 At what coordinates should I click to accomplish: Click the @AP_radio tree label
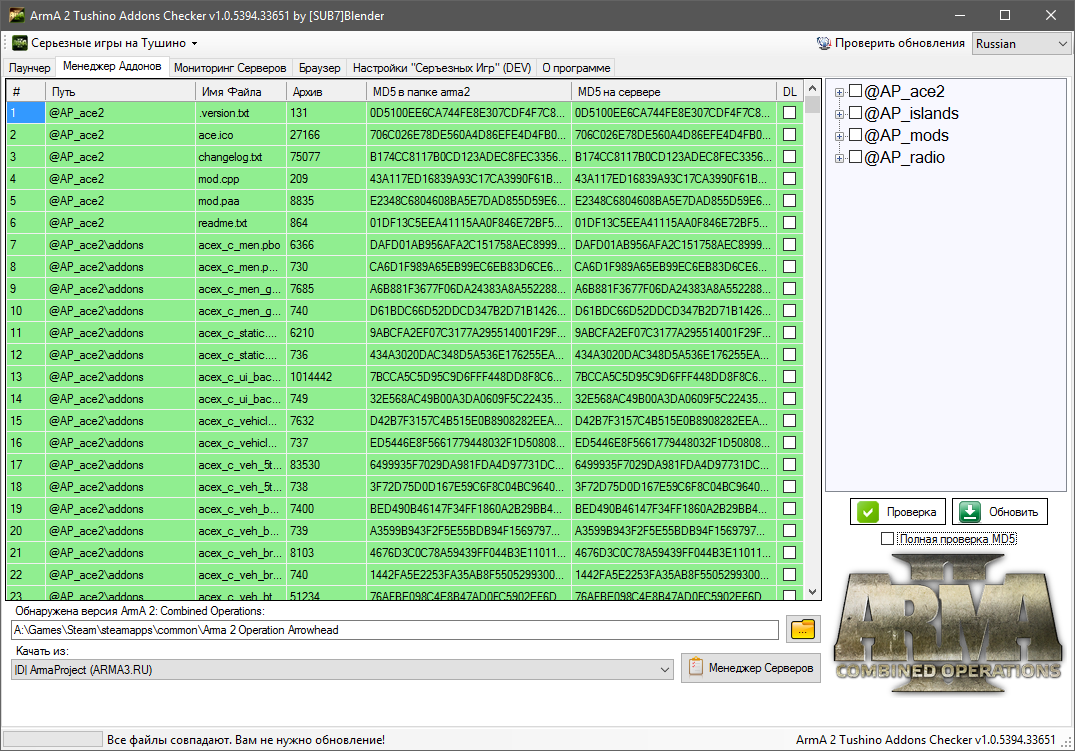coord(904,157)
